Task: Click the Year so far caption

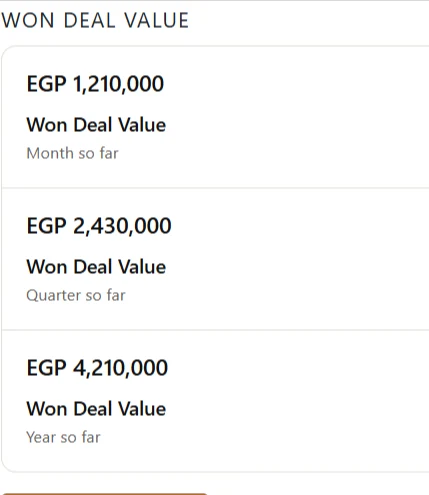Action: pyautogui.click(x=63, y=437)
